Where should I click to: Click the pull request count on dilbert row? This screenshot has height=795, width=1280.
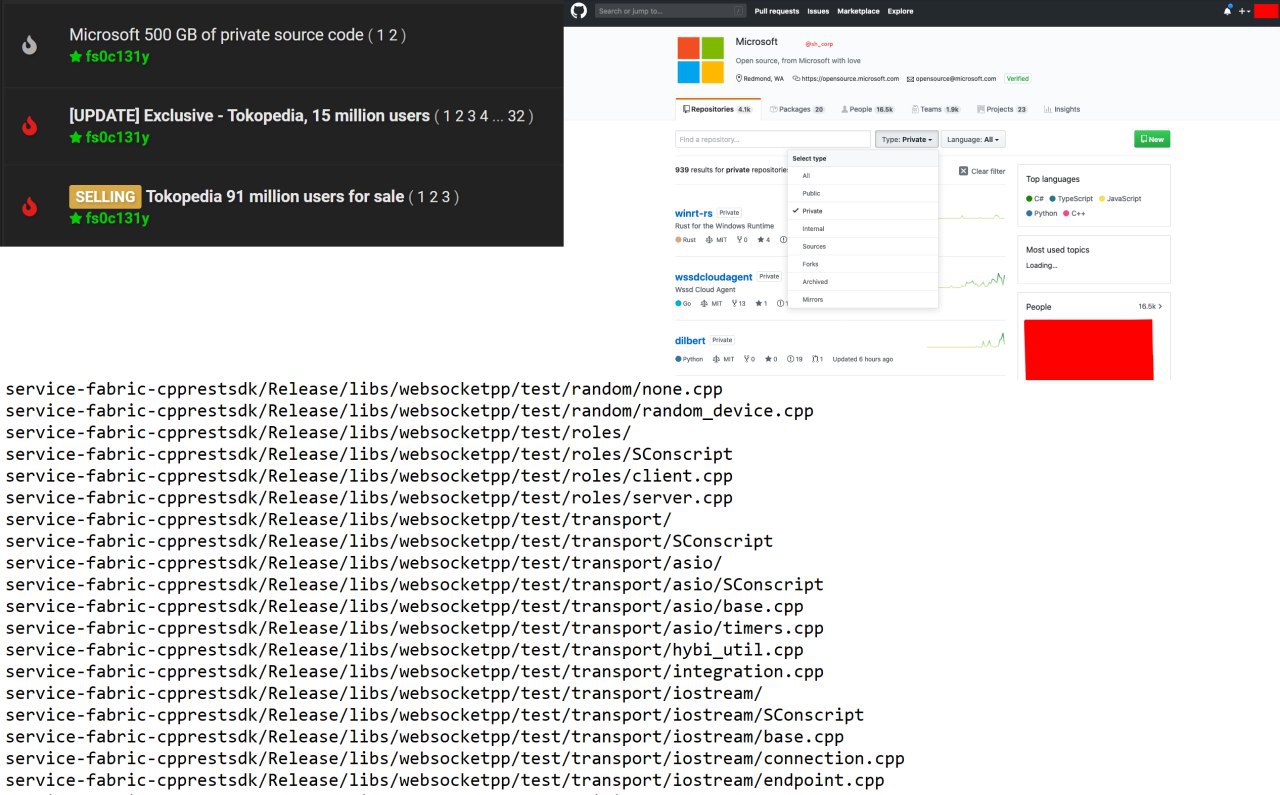pos(818,359)
